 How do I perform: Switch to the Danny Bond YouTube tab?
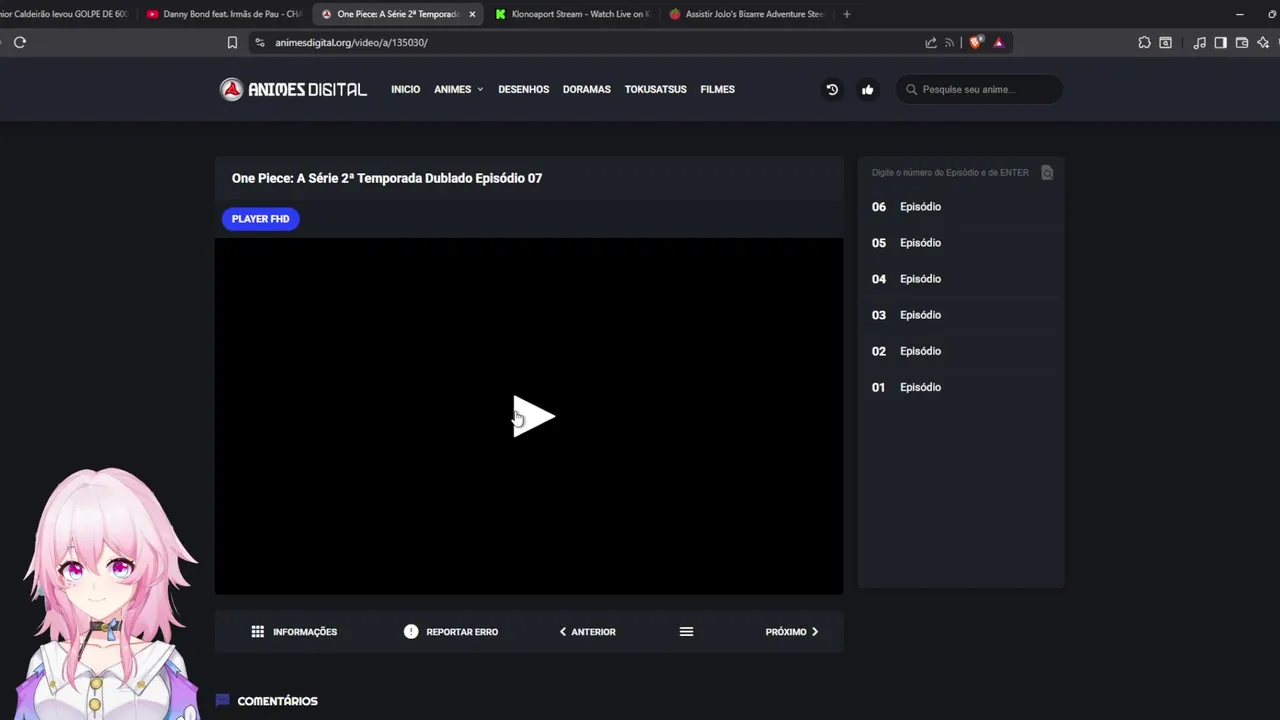(x=224, y=14)
